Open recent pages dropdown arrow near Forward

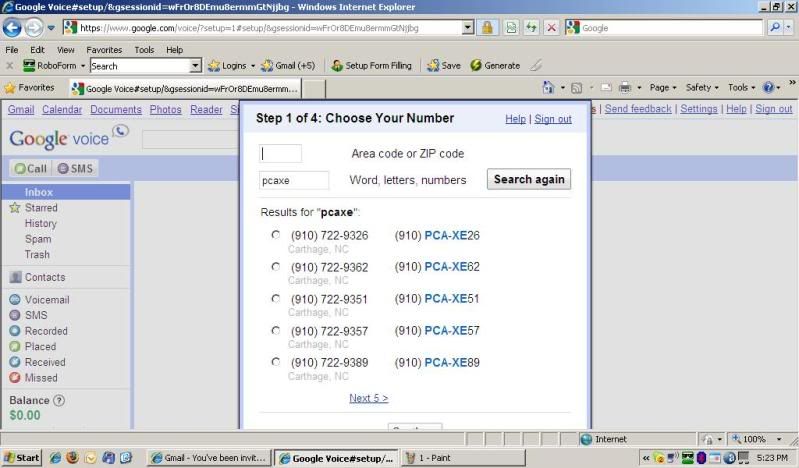click(x=51, y=28)
